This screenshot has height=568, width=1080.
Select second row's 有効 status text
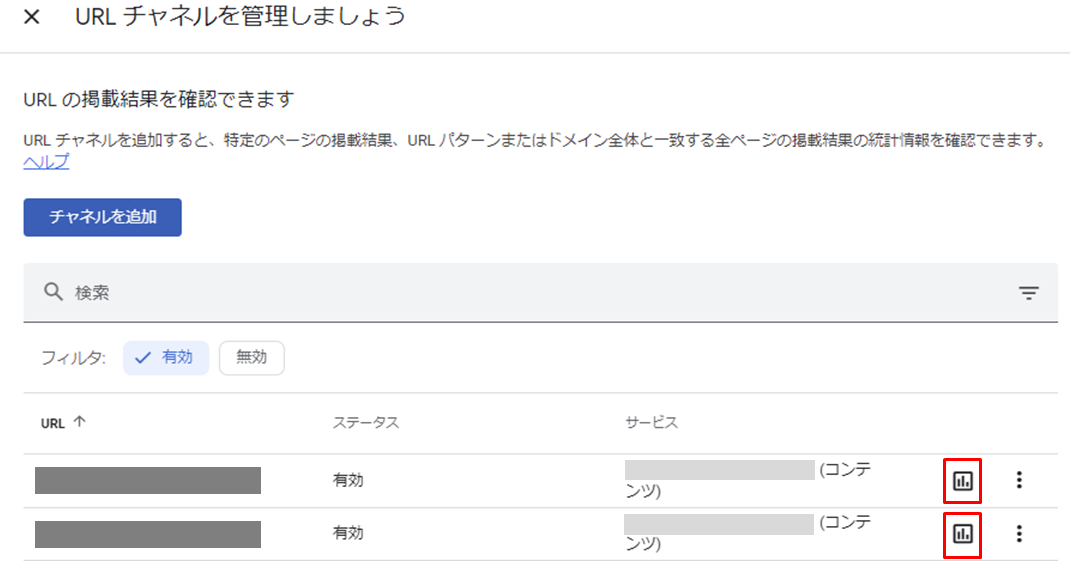(x=348, y=534)
